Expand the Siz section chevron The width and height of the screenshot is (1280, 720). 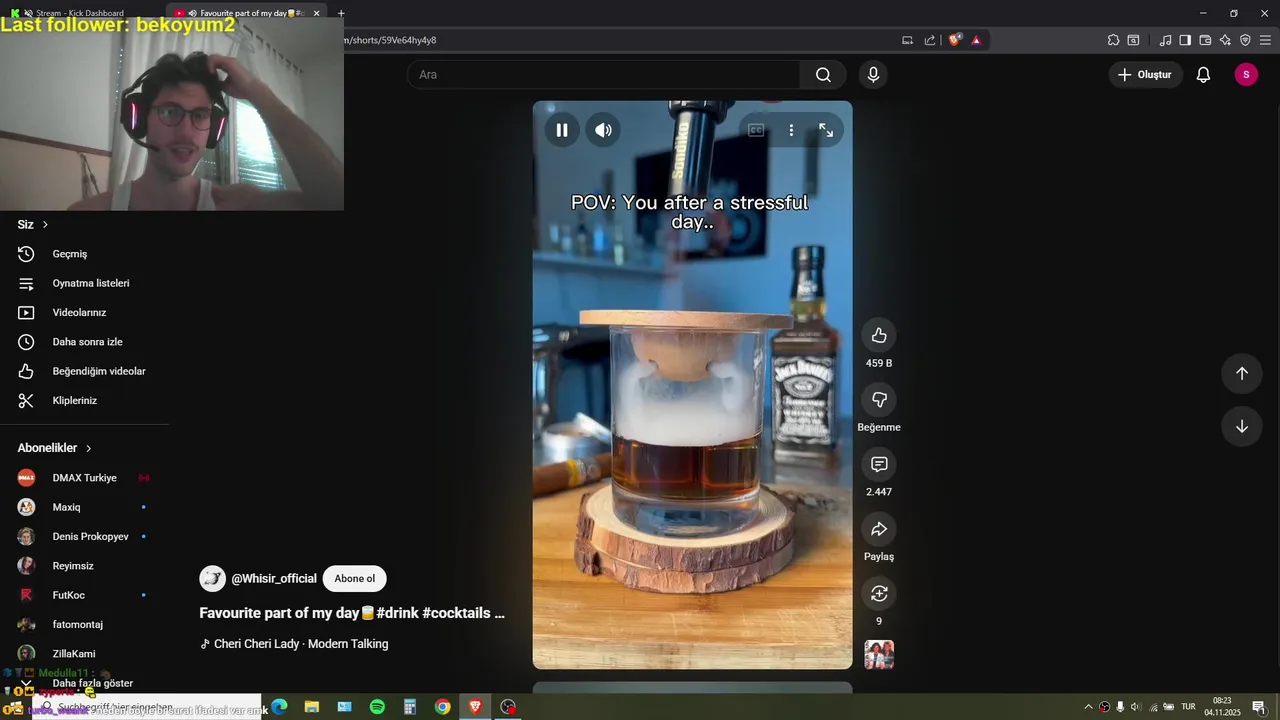(x=45, y=225)
